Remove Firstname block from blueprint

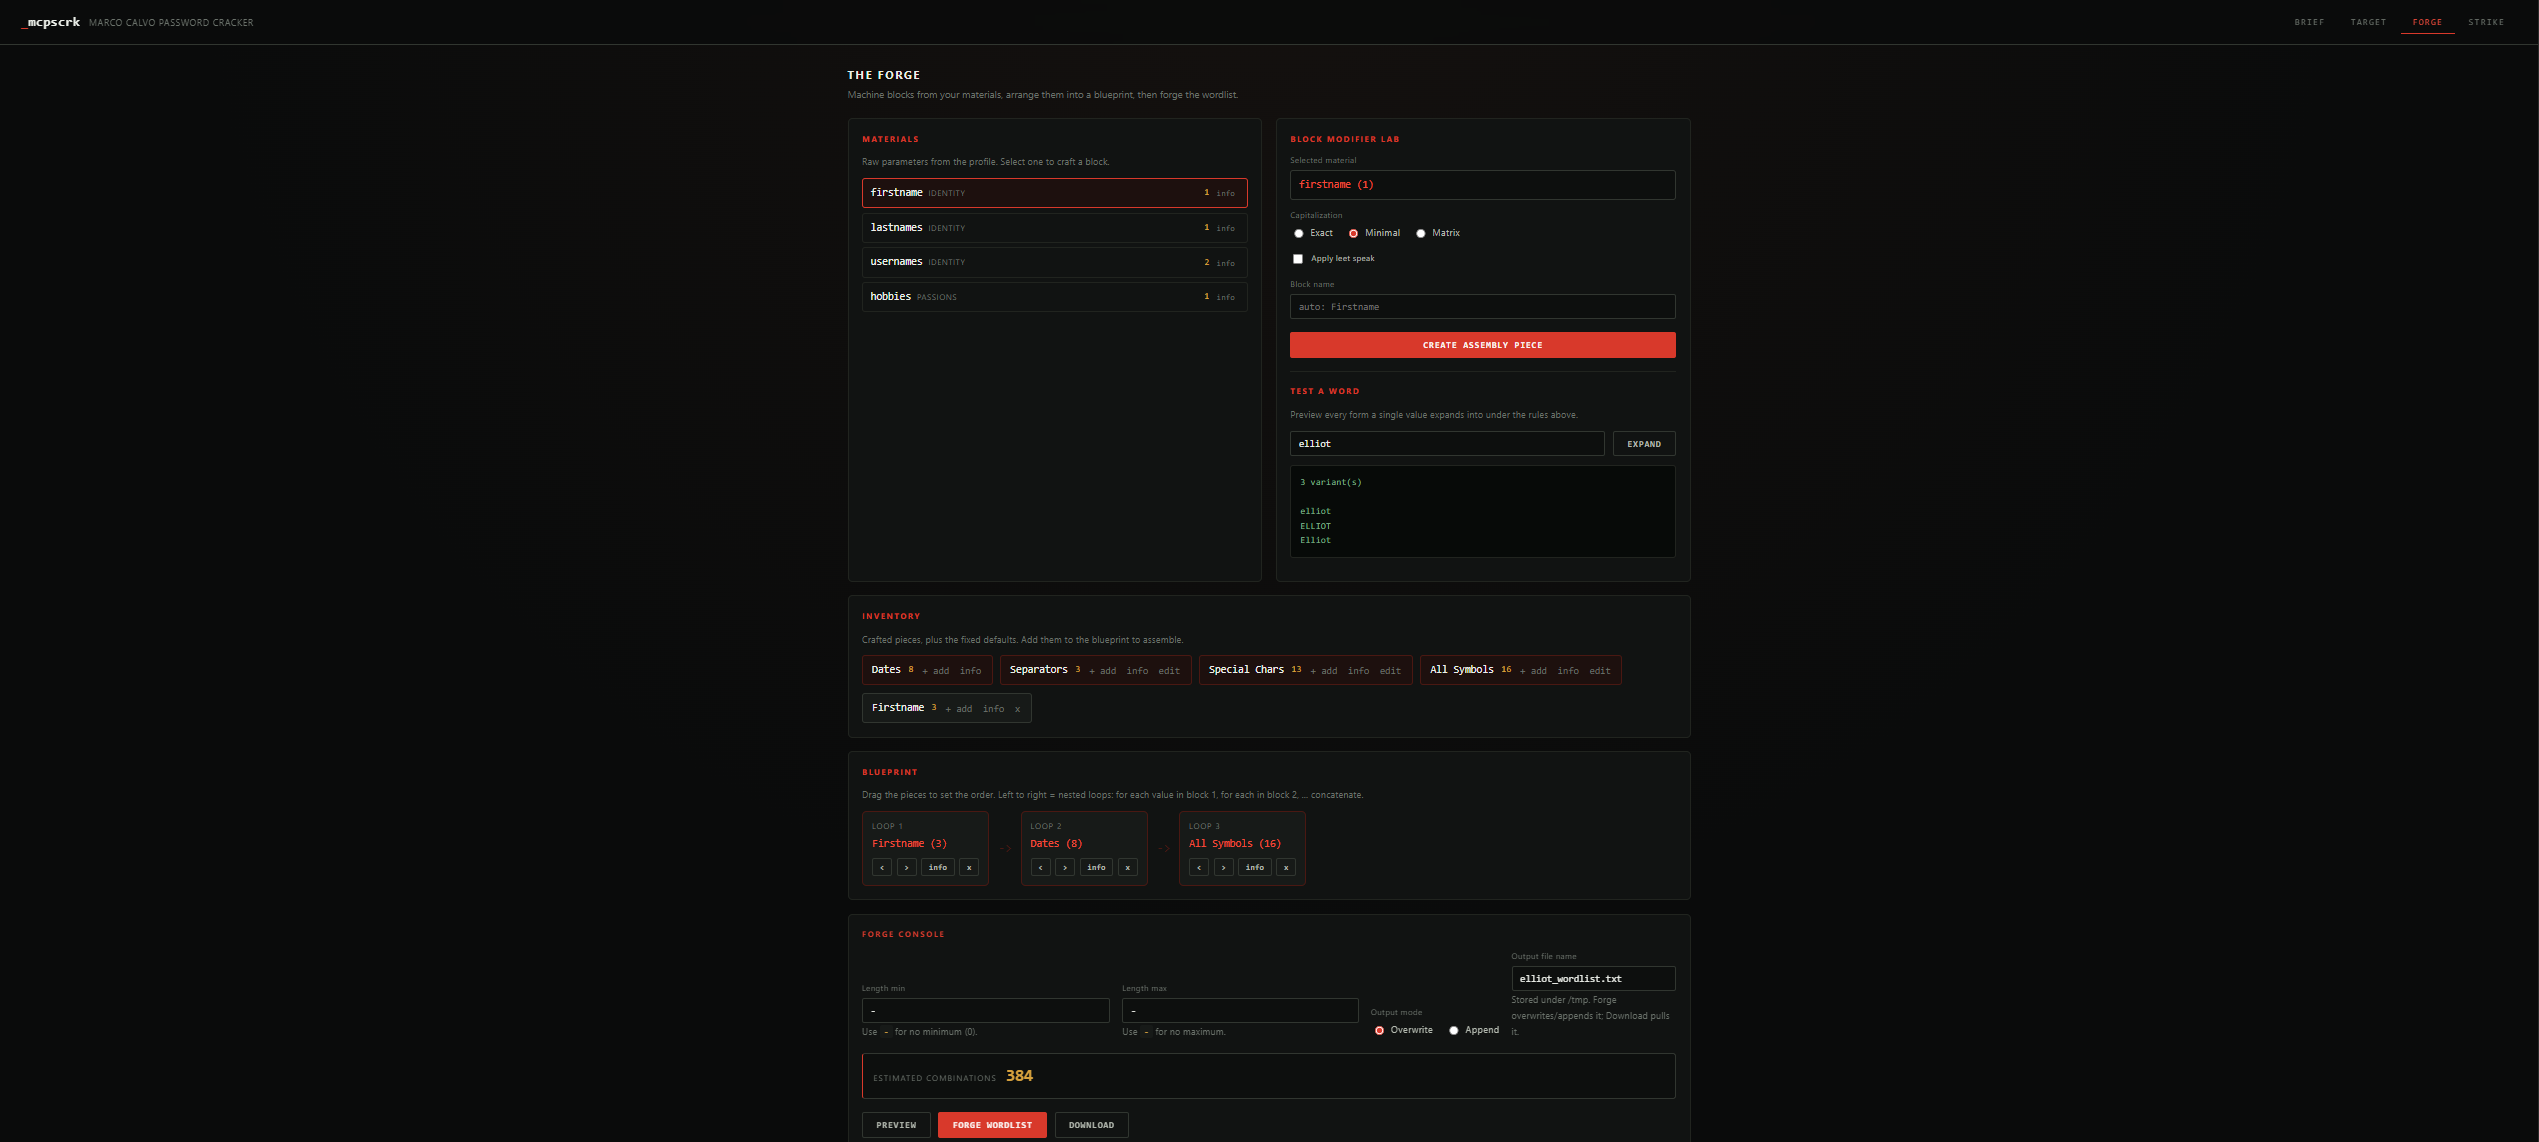[x=969, y=867]
